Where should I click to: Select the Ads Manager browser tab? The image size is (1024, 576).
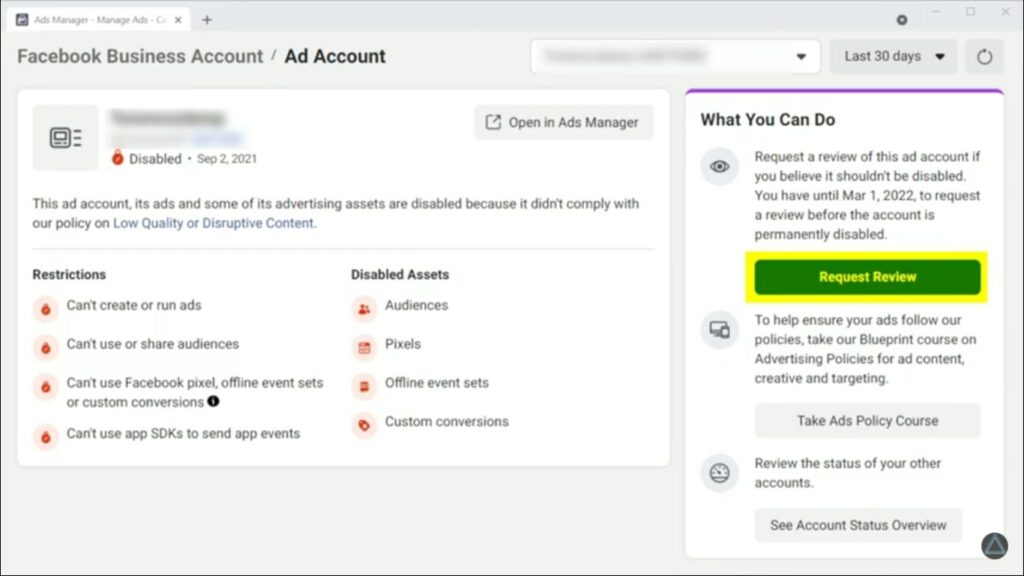click(x=95, y=19)
